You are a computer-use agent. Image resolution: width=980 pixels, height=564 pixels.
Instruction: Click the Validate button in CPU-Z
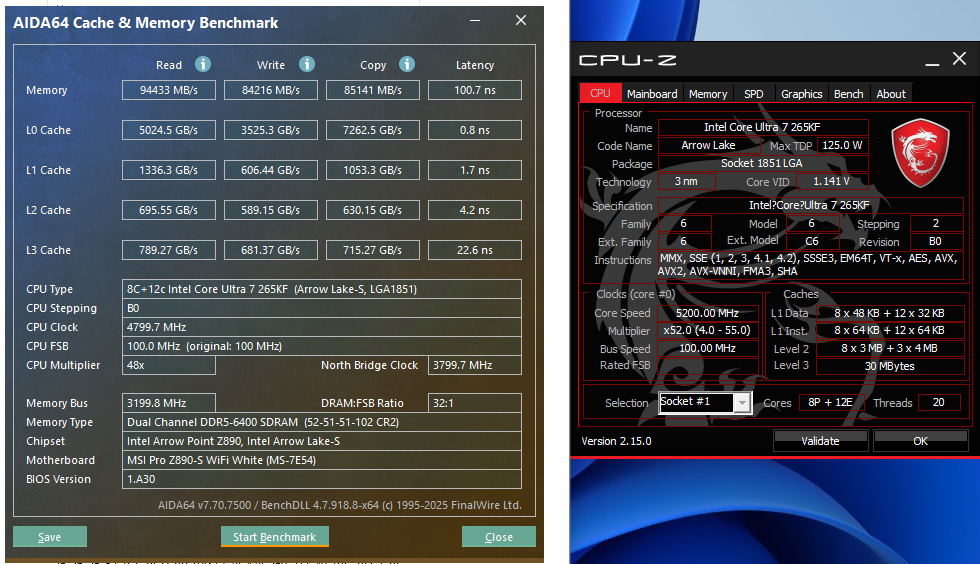pos(820,441)
